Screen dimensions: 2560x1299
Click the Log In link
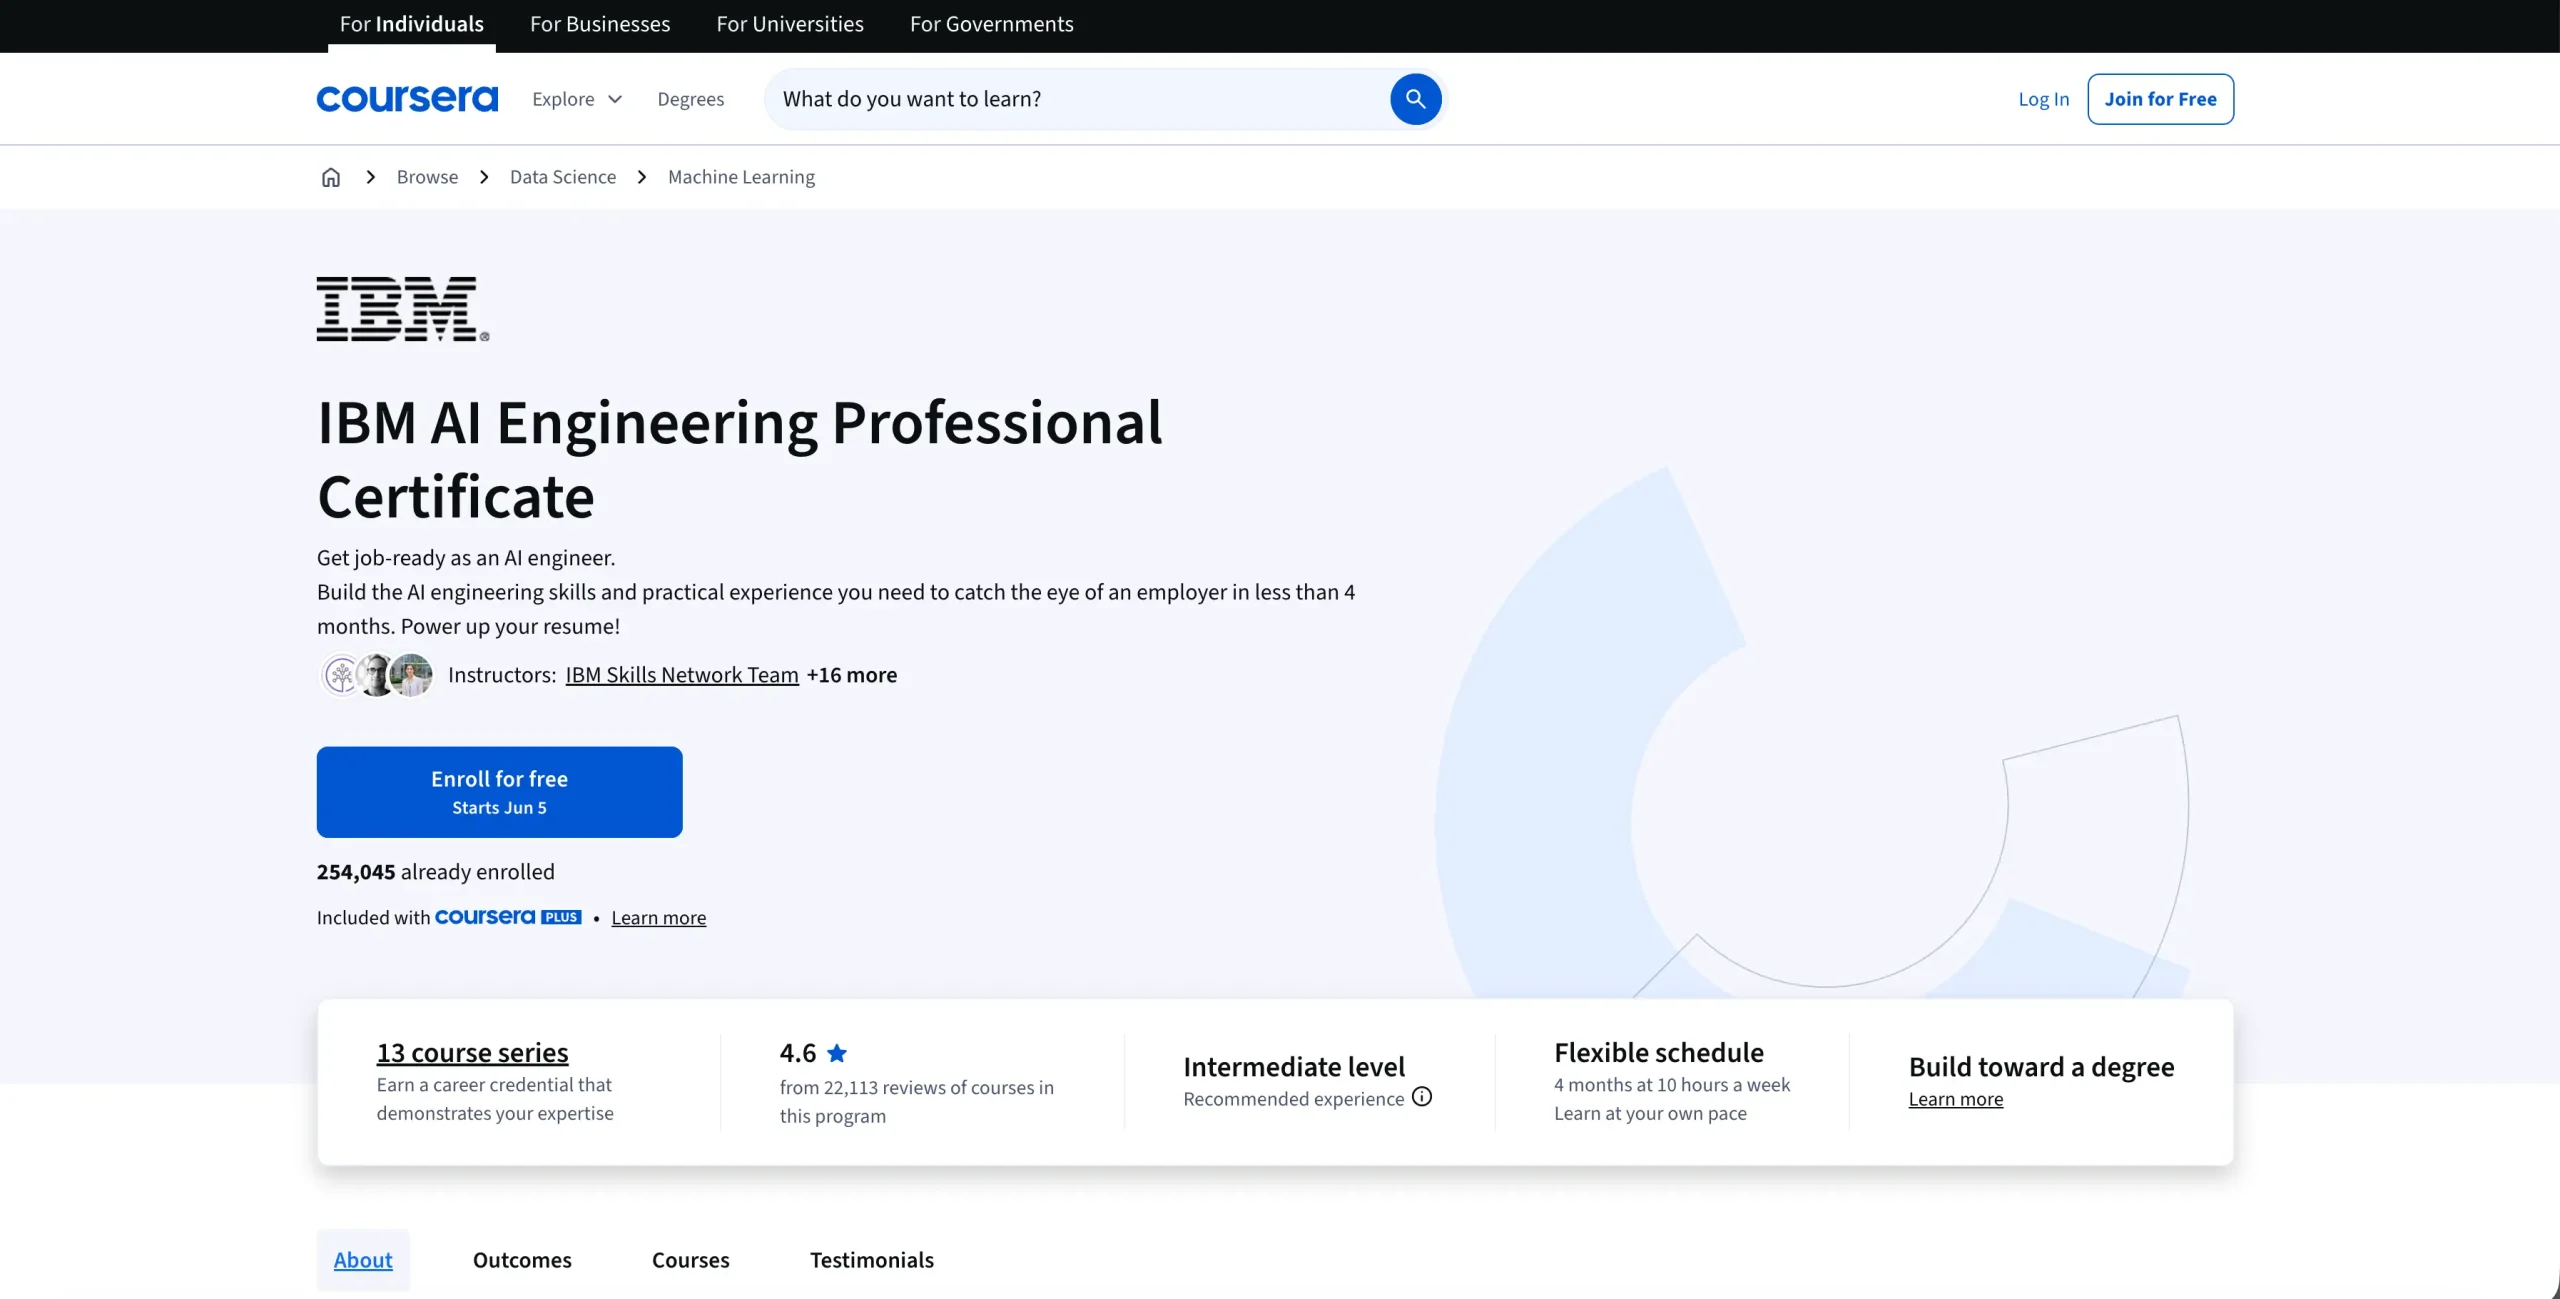[2044, 99]
